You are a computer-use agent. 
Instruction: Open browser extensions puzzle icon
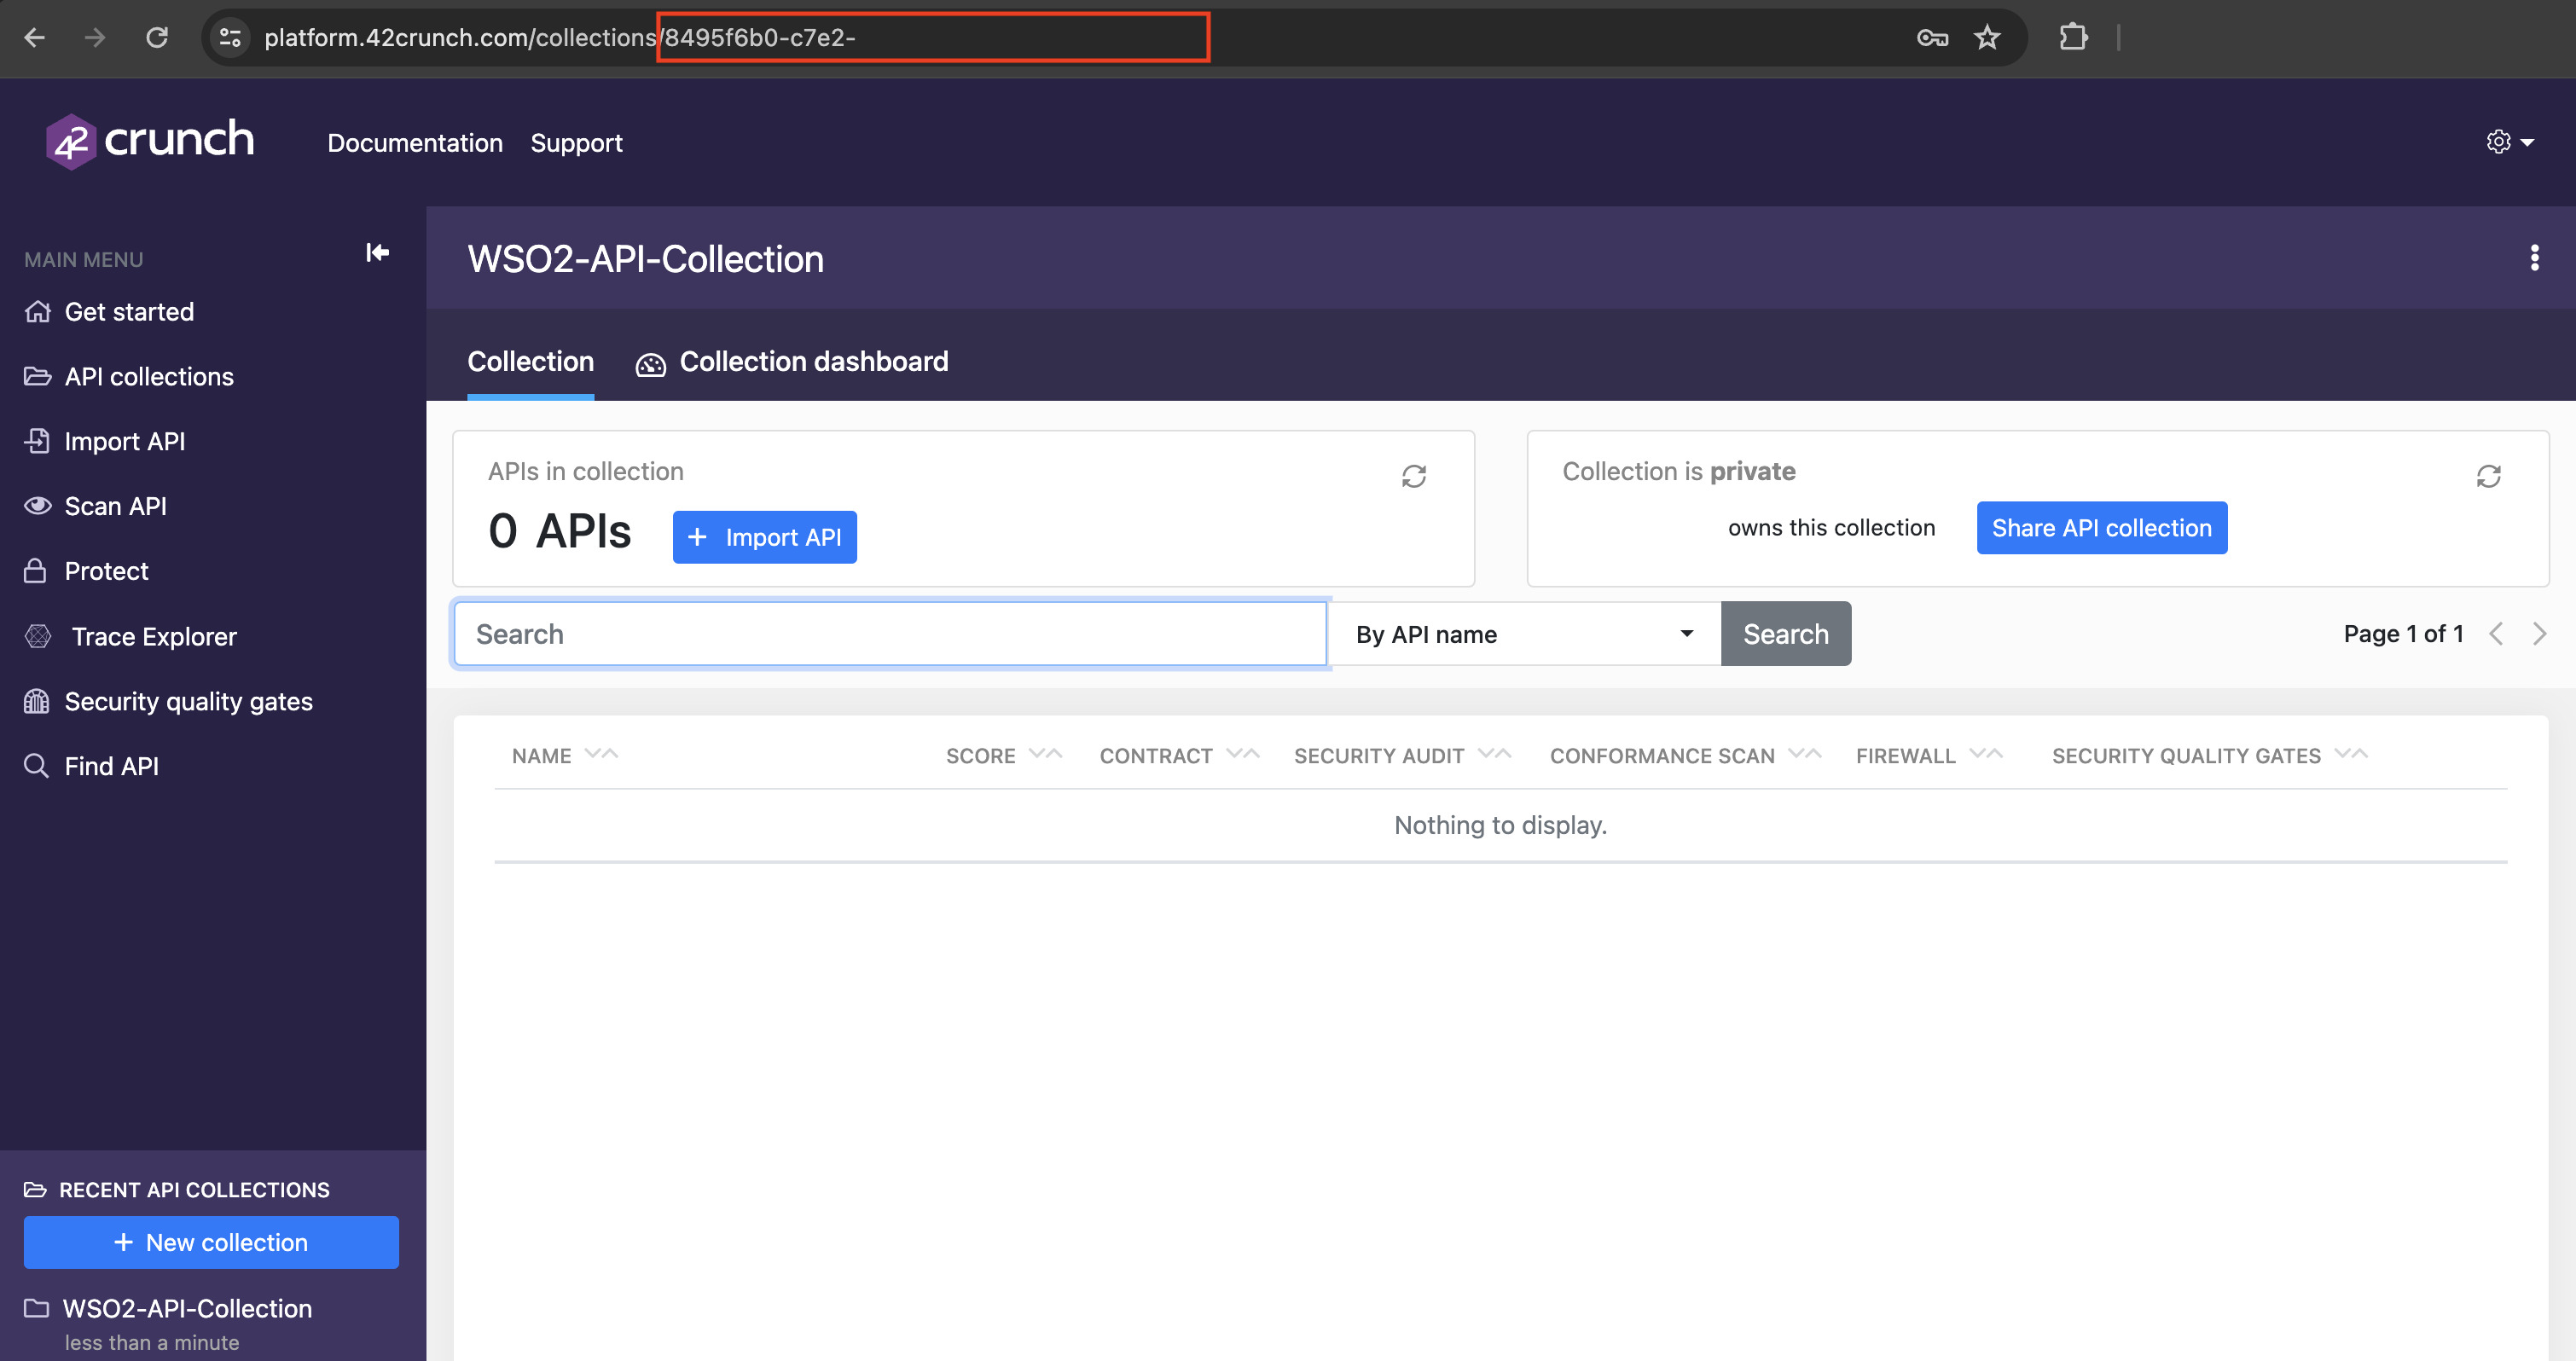pyautogui.click(x=2073, y=38)
